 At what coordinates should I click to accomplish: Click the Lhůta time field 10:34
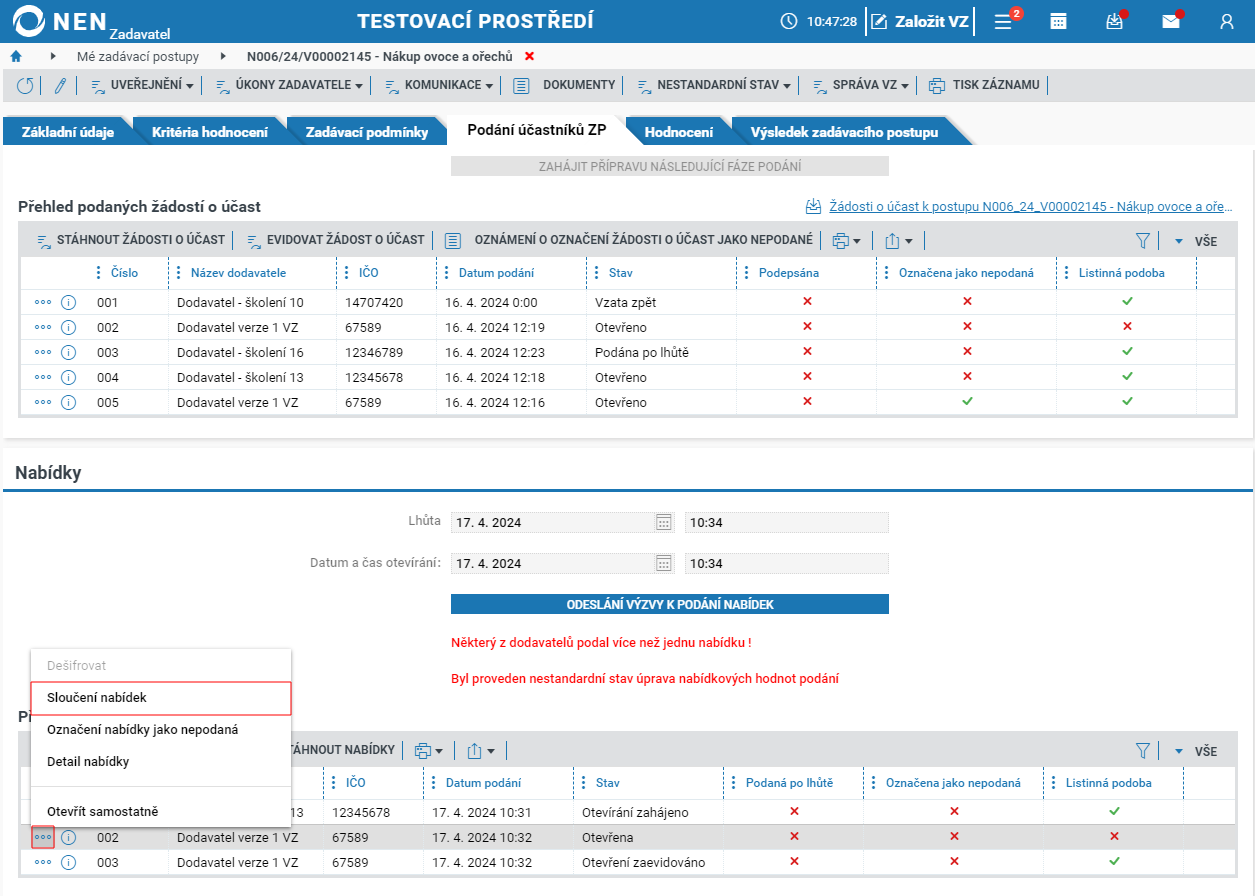point(786,522)
